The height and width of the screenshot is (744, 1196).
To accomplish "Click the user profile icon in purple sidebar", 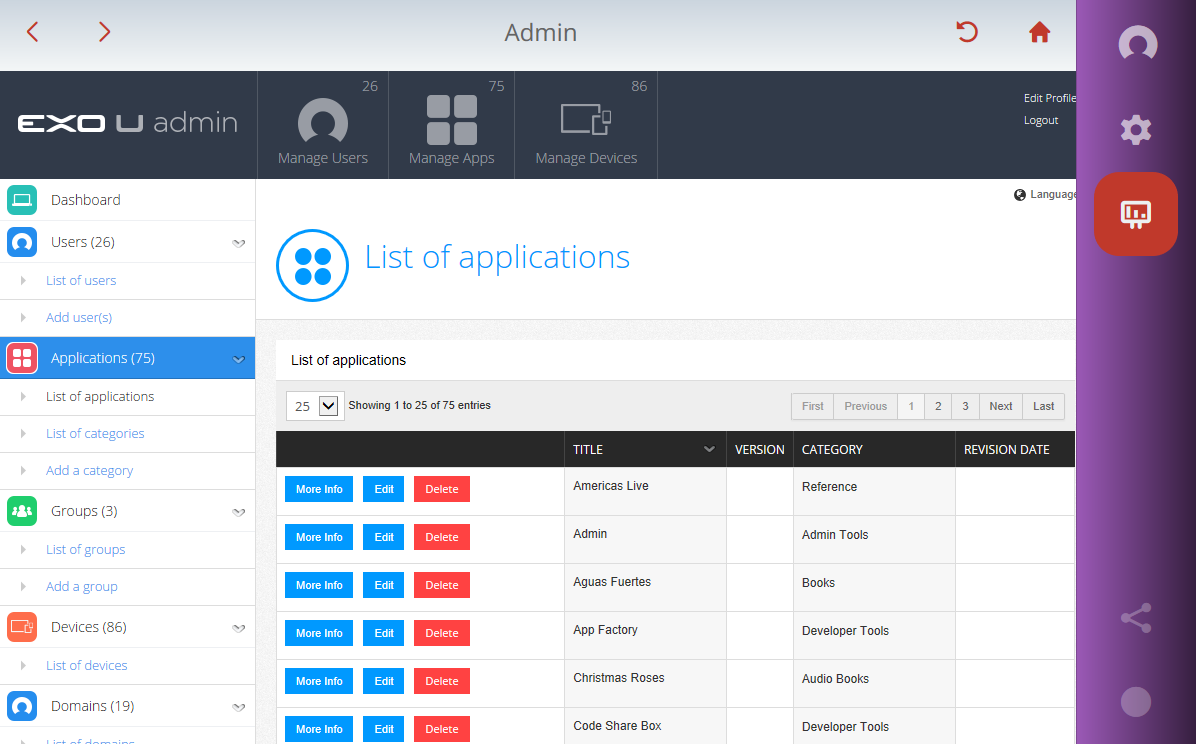I will [1137, 43].
